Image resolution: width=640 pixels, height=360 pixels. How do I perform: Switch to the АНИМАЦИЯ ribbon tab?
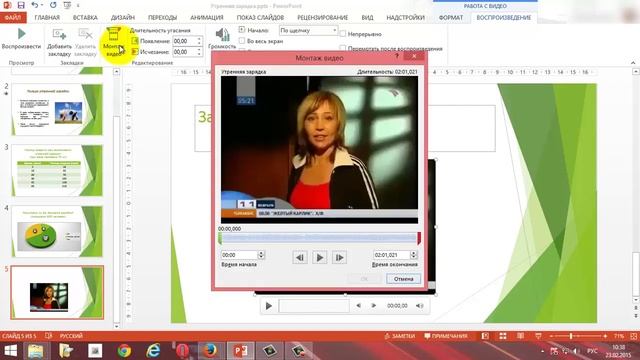tap(207, 18)
